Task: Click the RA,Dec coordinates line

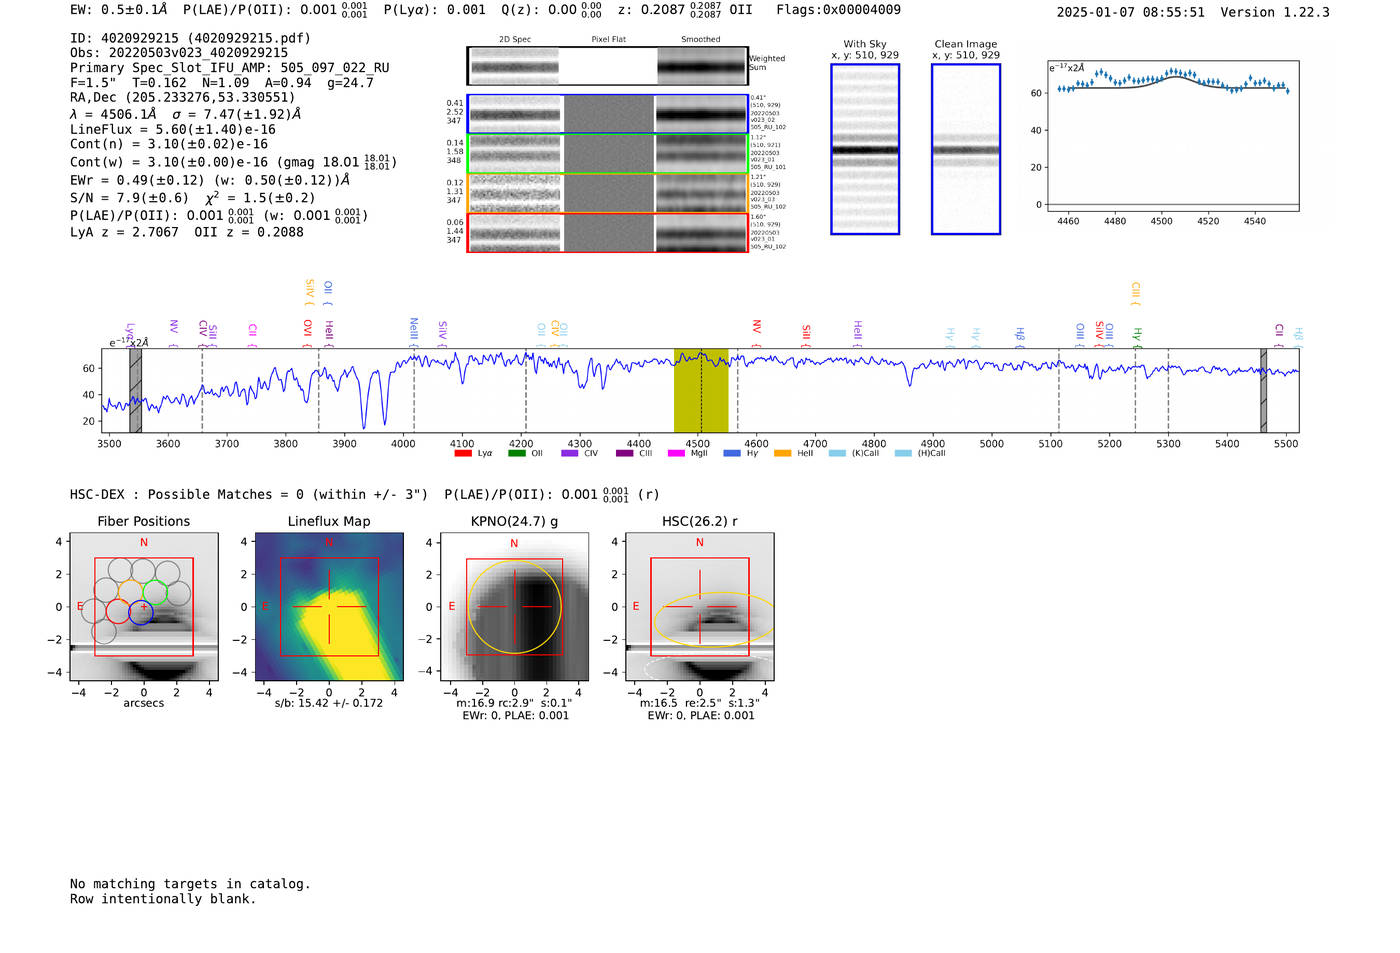Action: point(183,98)
